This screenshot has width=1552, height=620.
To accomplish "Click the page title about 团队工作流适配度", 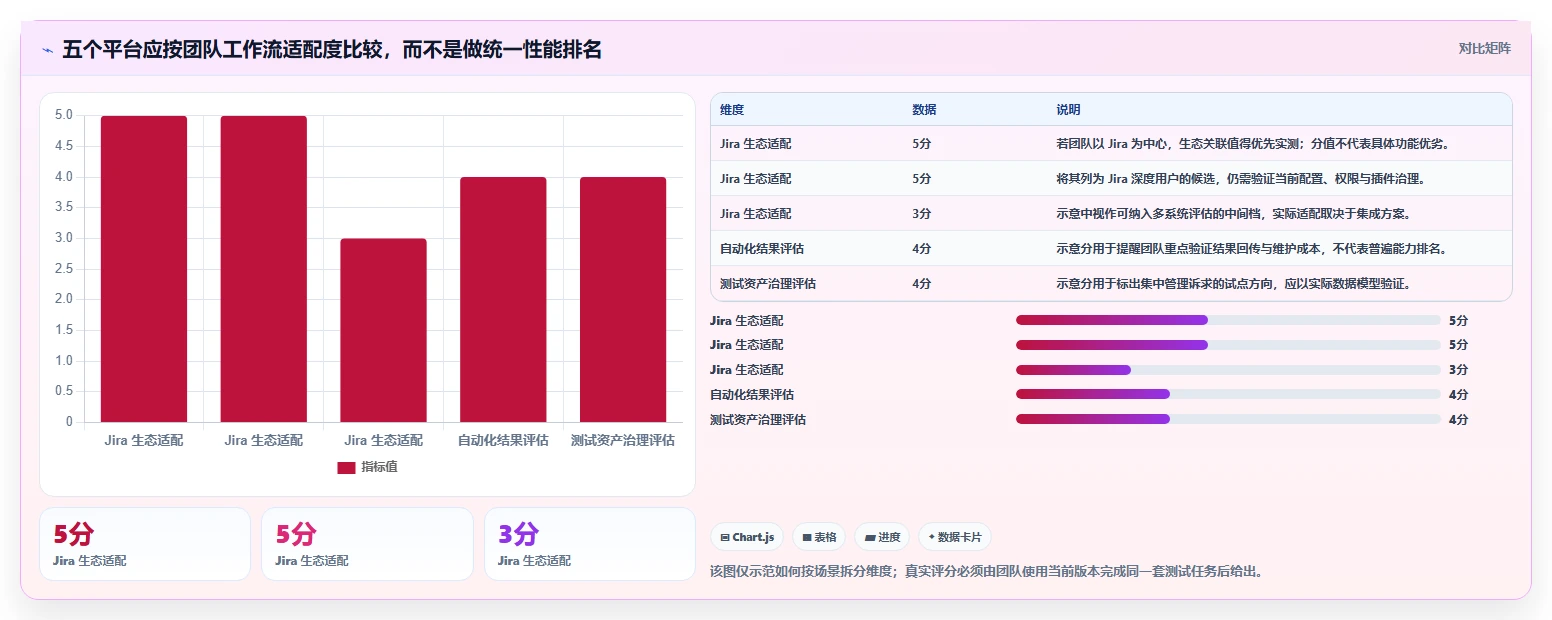I will click(332, 50).
